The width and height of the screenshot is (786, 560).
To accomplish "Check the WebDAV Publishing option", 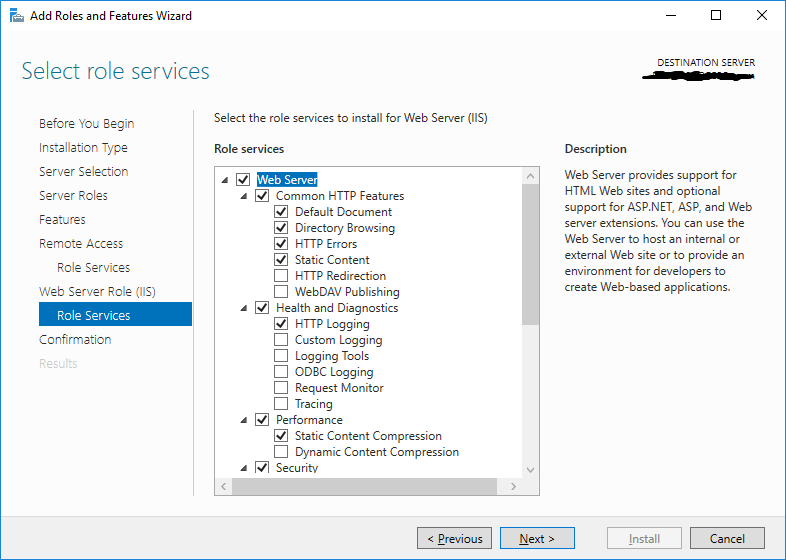I will [x=281, y=292].
